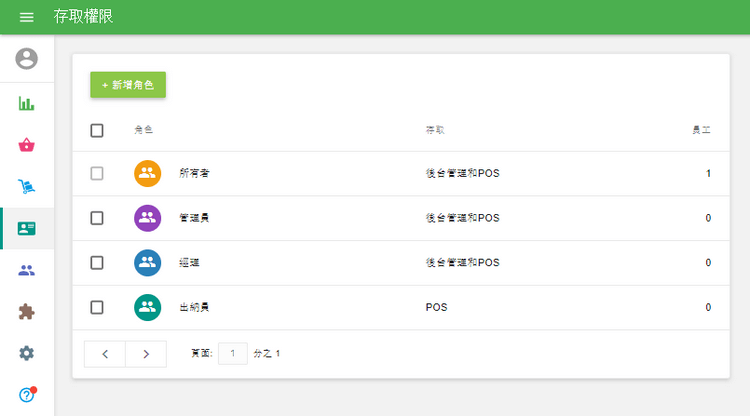Open the help question mark icon
Image resolution: width=750 pixels, height=416 pixels.
coord(27,394)
